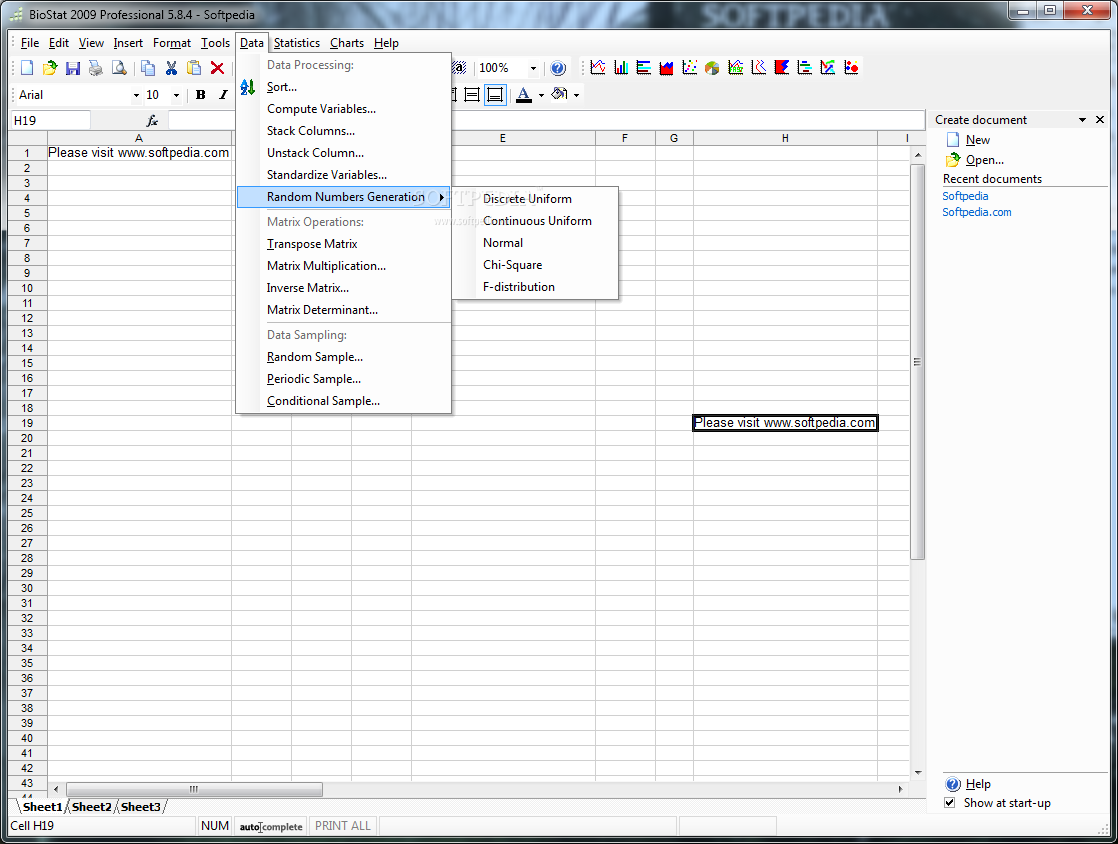1118x844 pixels.
Task: Click the Paste clipboard icon
Action: [x=194, y=68]
